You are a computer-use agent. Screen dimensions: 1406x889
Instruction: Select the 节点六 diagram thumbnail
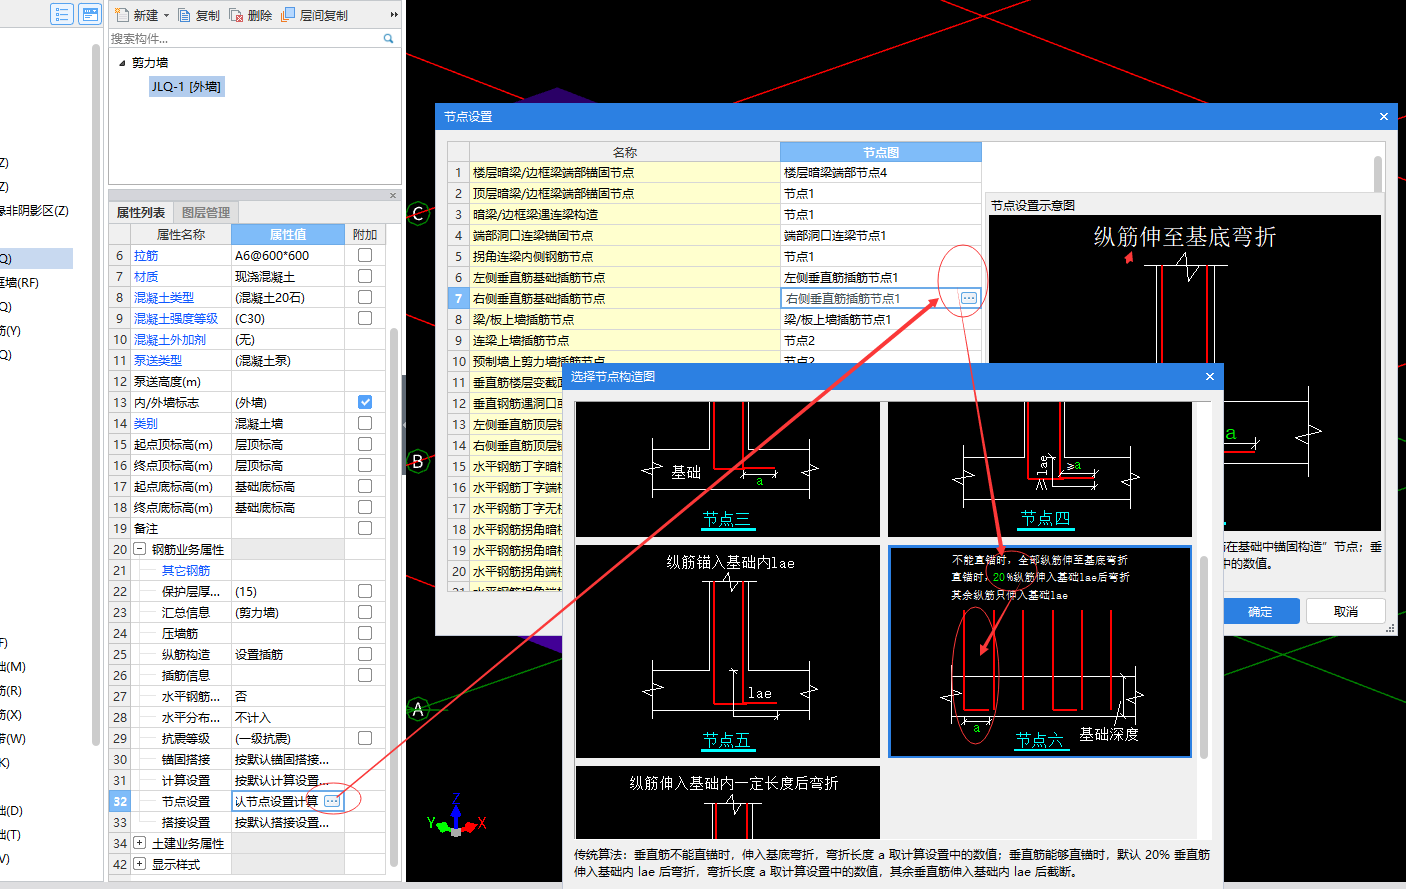pos(1040,651)
